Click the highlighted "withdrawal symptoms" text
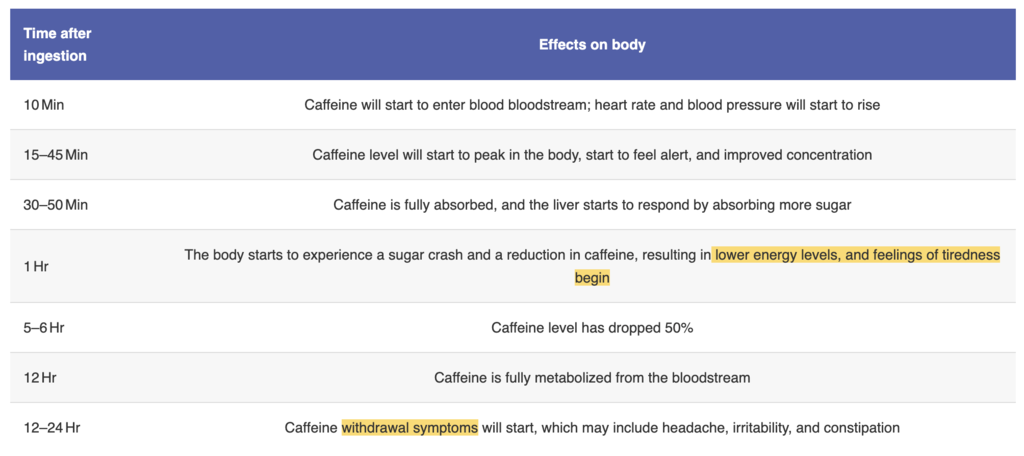Screen dimensions: 1024x456 [410, 428]
